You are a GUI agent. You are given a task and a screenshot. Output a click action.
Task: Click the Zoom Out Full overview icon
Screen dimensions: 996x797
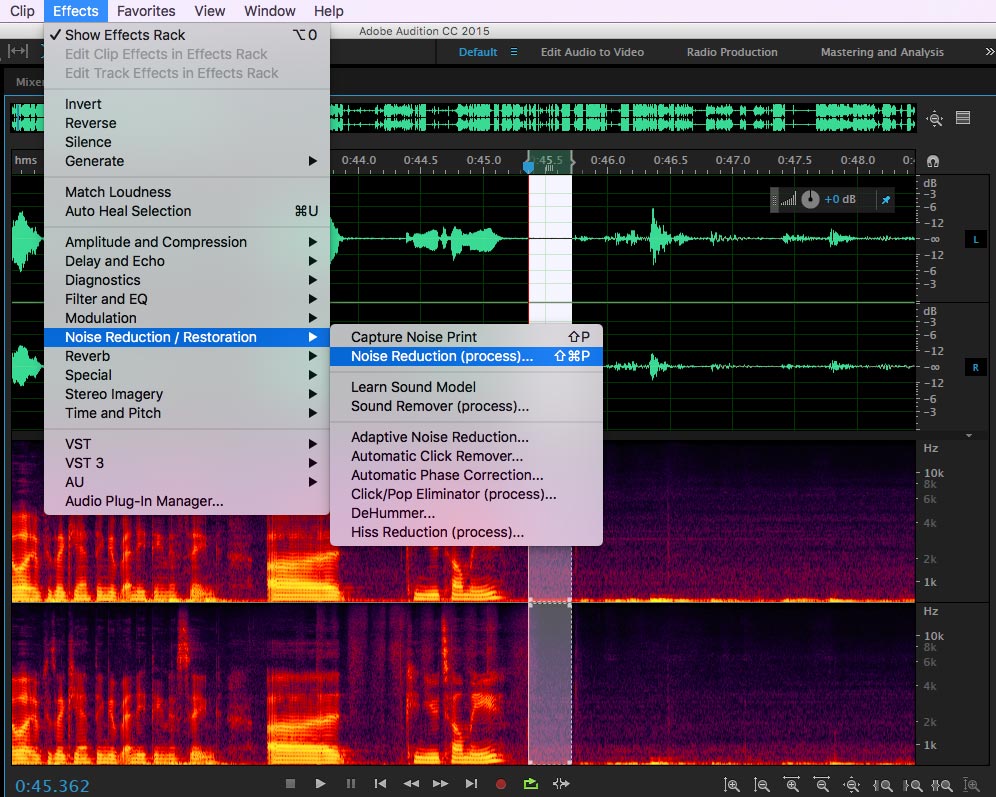pyautogui.click(x=935, y=118)
